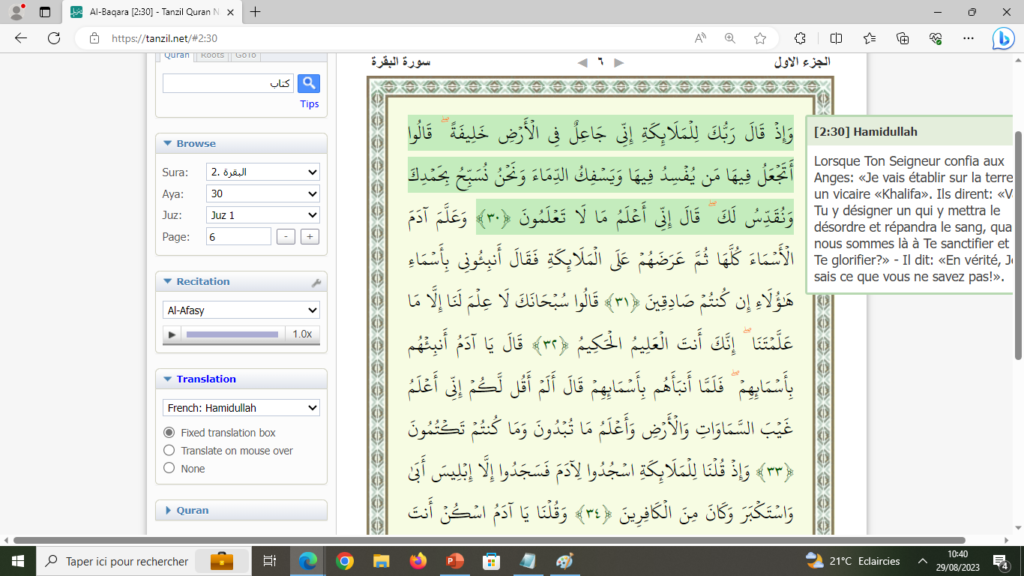Open the Favorites list icon
The width and height of the screenshot is (1024, 576).
coord(869,39)
